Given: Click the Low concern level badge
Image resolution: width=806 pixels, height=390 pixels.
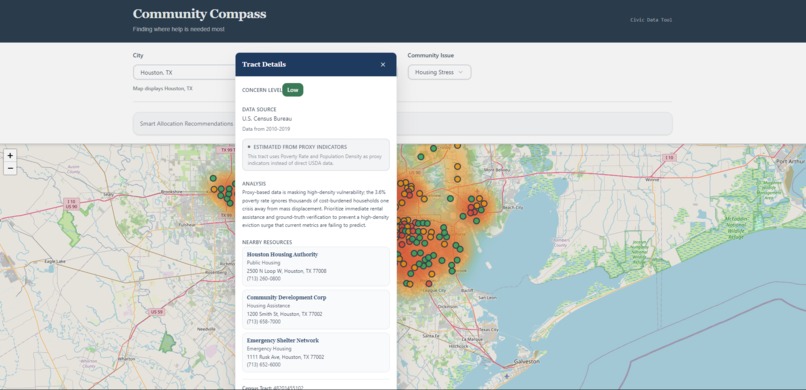Looking at the screenshot, I should click(292, 90).
